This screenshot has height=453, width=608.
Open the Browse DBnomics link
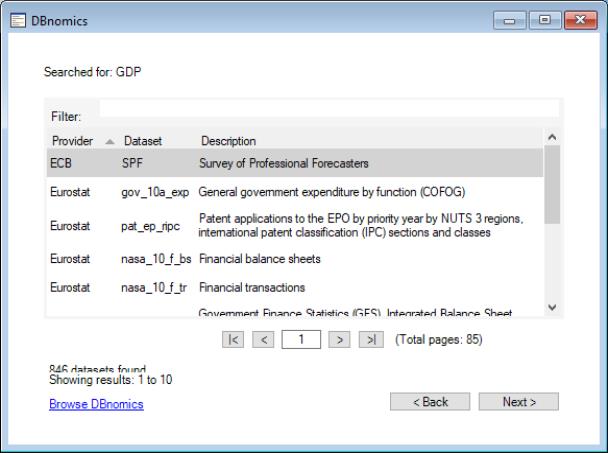point(96,404)
